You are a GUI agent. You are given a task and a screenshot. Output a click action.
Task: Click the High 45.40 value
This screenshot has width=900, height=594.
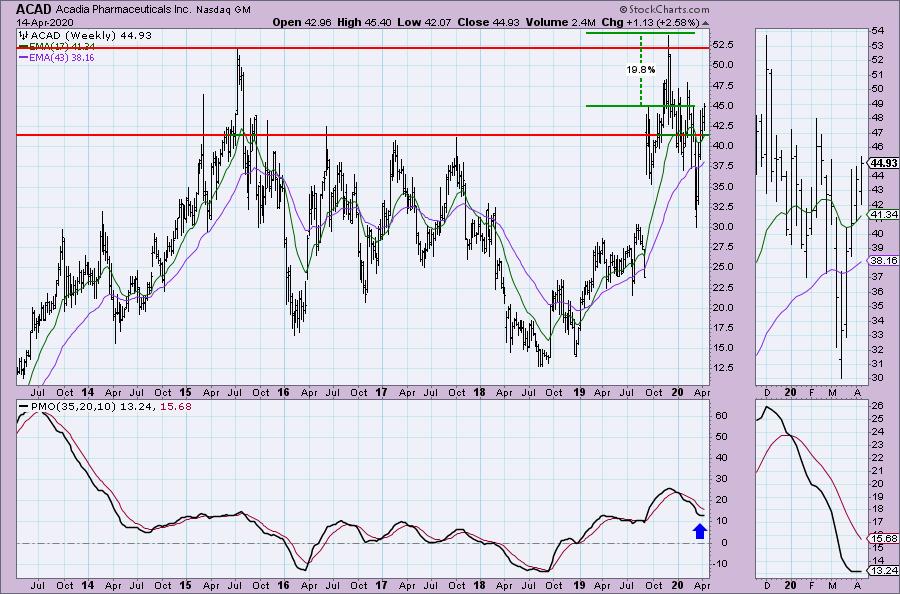(x=364, y=22)
